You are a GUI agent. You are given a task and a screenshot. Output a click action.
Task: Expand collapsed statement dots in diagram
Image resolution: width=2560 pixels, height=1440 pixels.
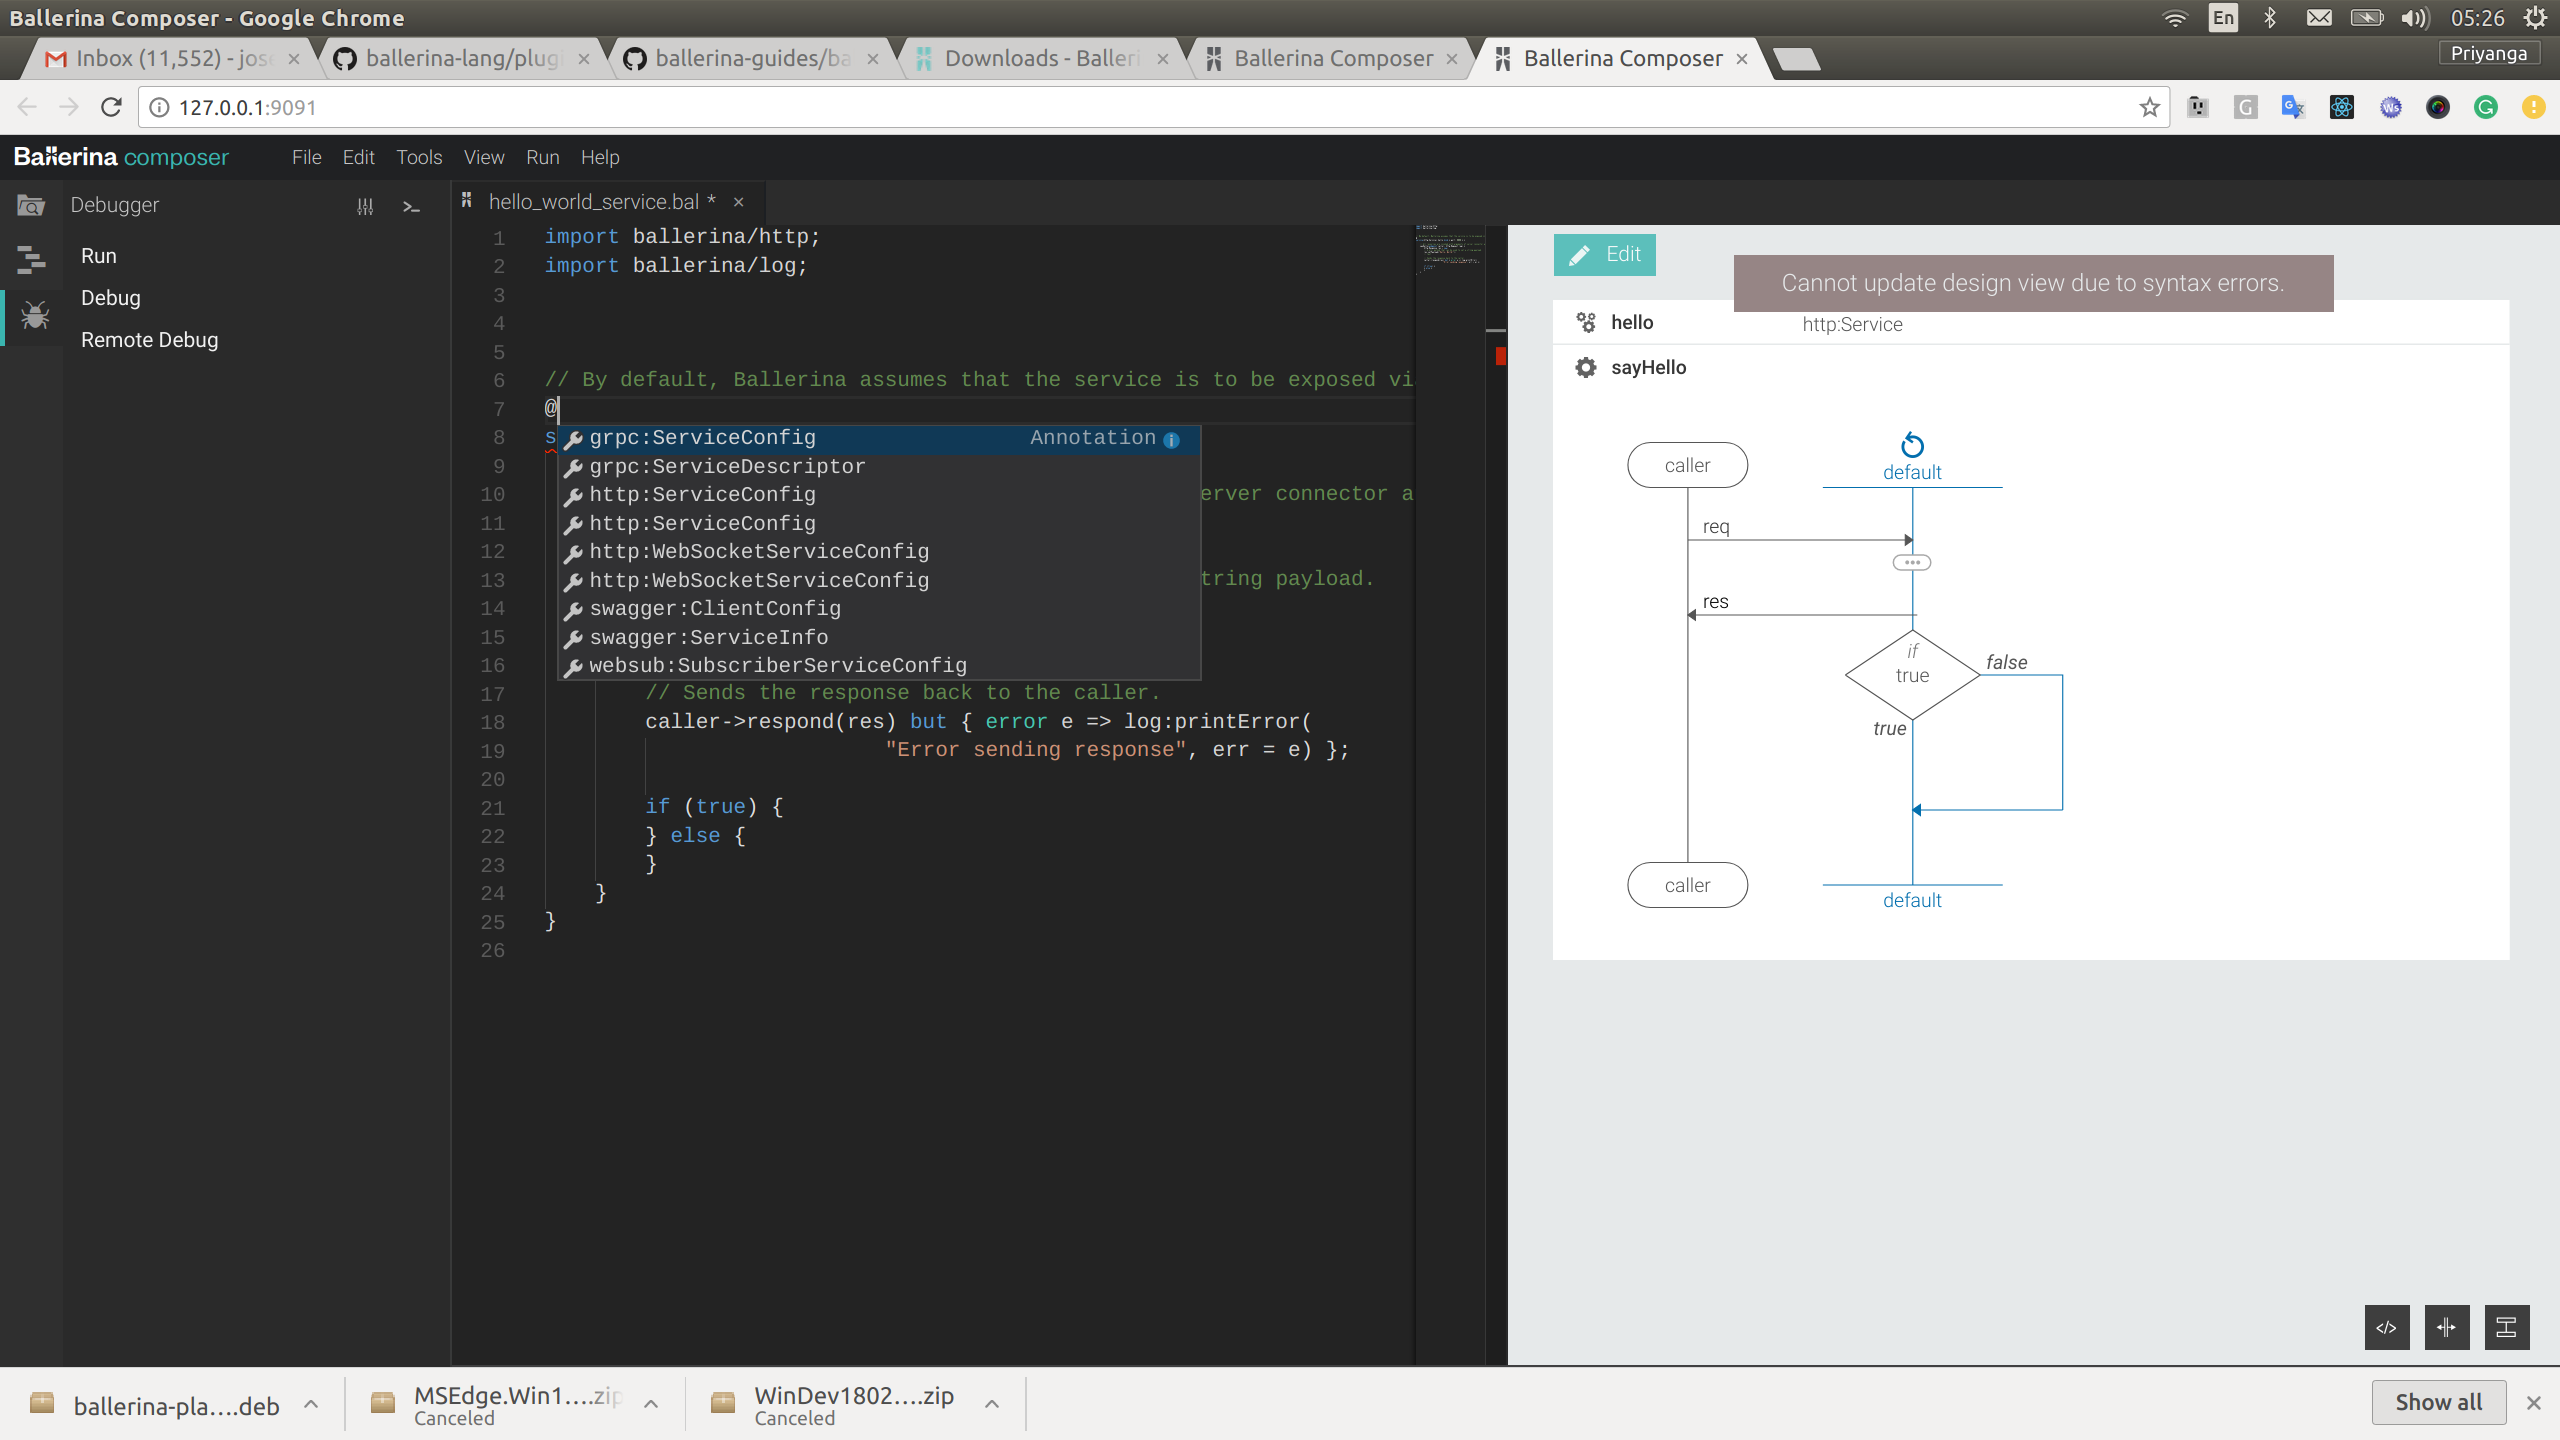(x=1911, y=562)
